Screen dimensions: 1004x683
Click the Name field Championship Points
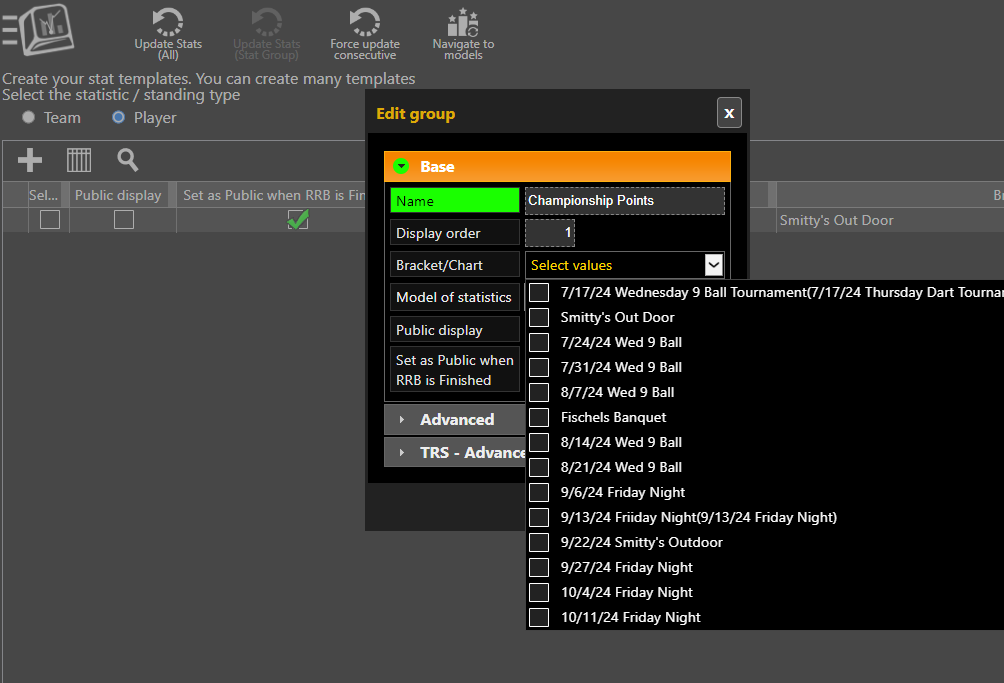click(x=624, y=200)
